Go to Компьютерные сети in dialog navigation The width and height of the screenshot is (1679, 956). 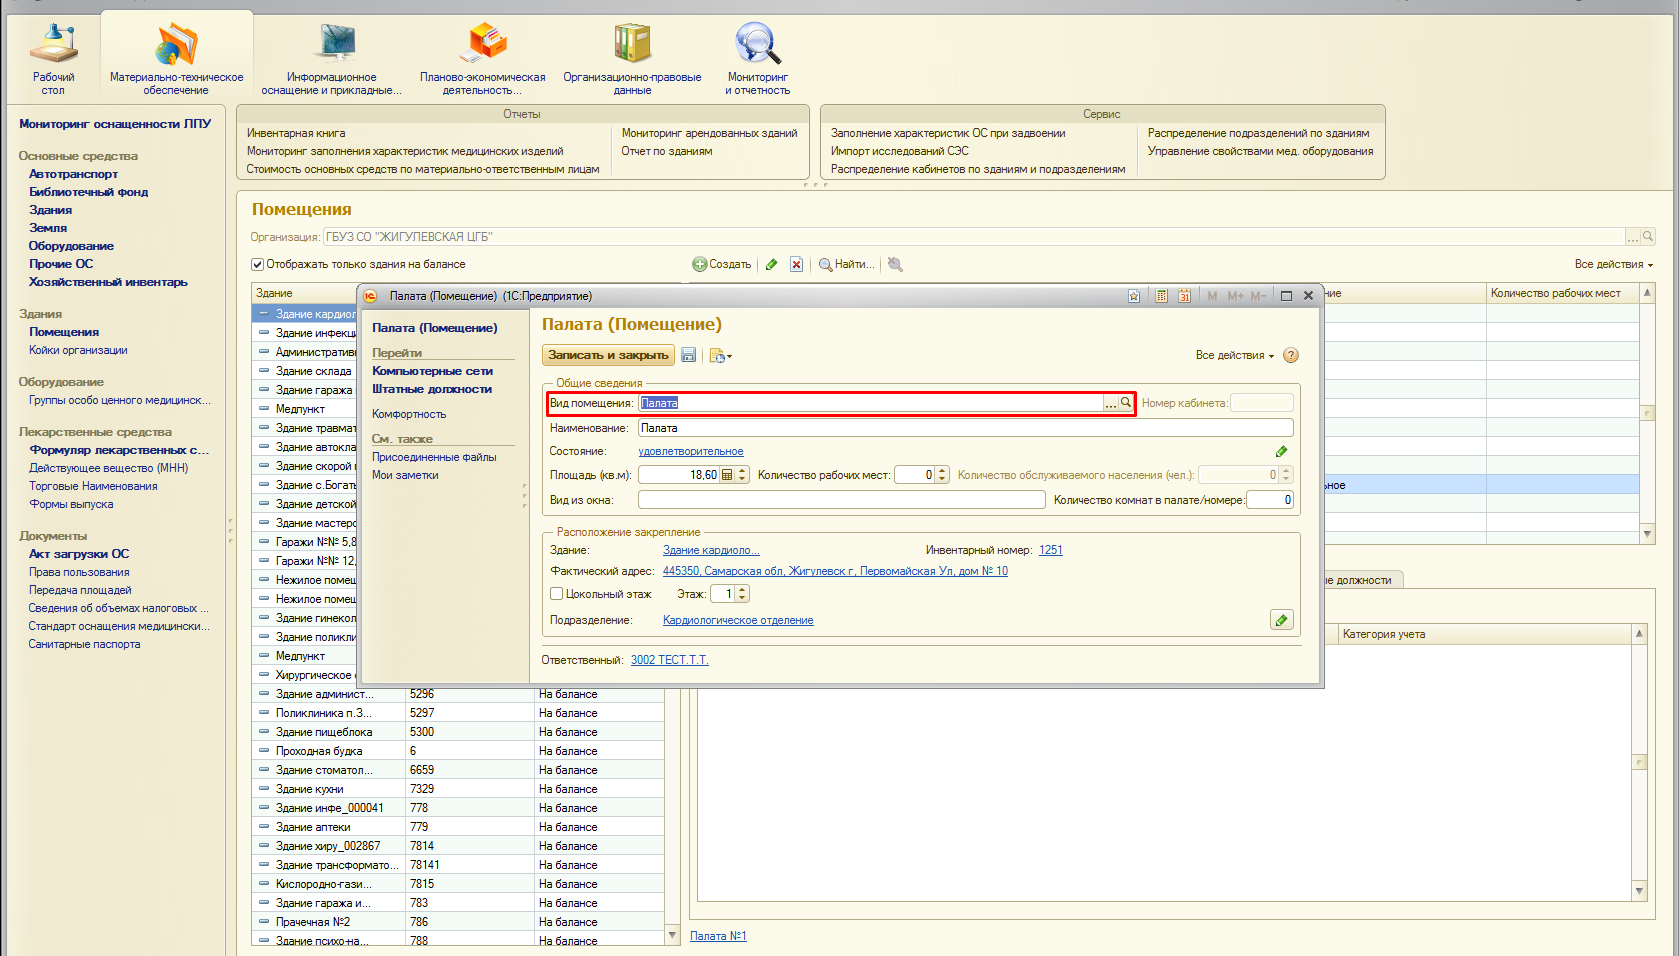click(x=432, y=371)
